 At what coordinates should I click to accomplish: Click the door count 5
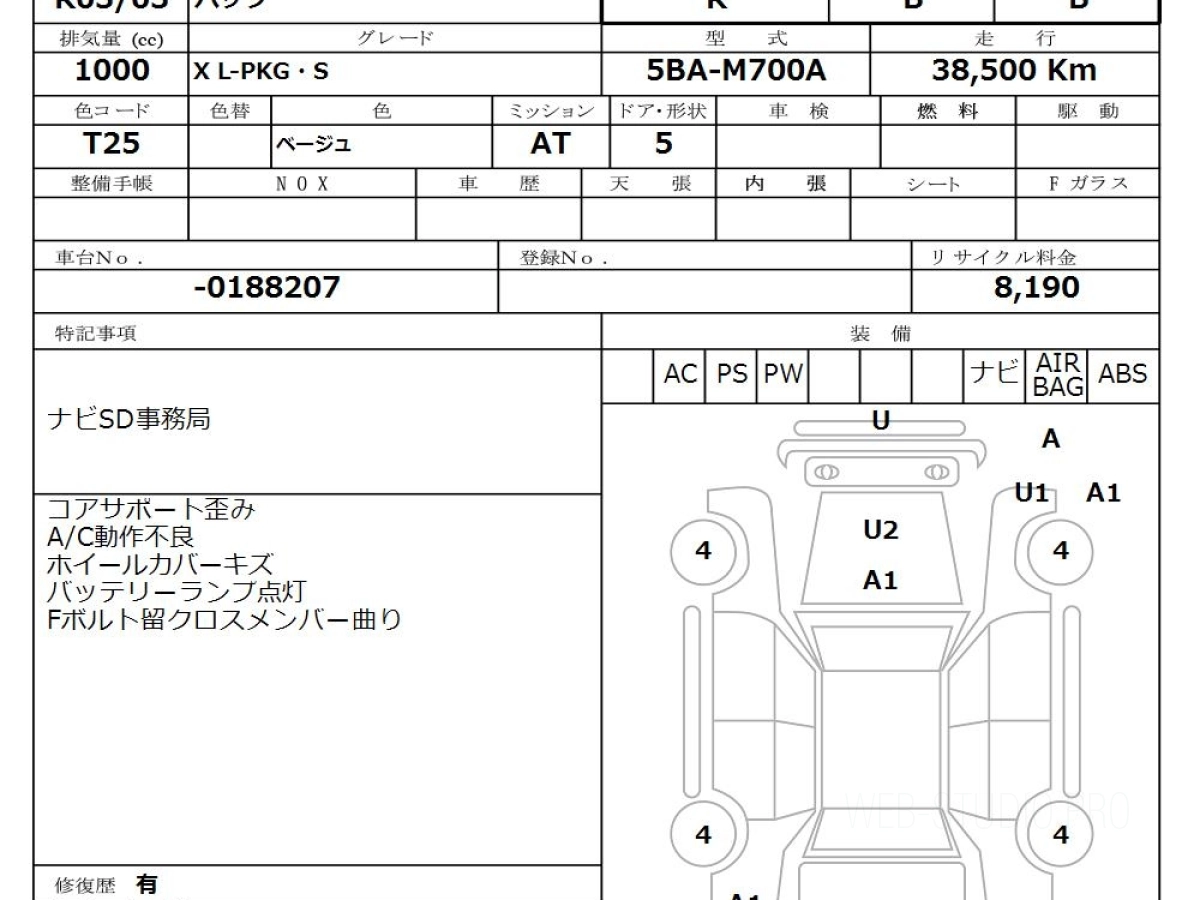pyautogui.click(x=663, y=144)
